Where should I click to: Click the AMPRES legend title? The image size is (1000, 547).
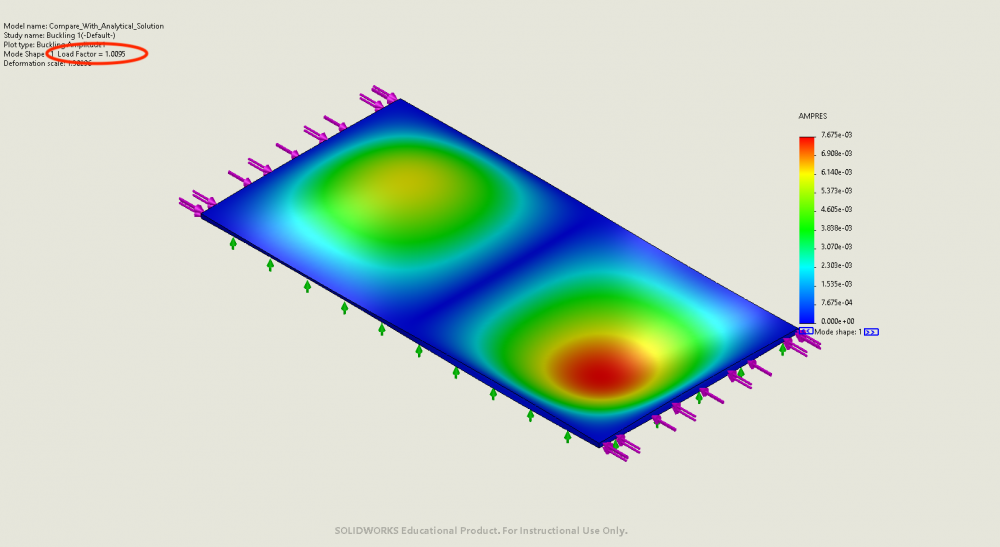pyautogui.click(x=812, y=117)
